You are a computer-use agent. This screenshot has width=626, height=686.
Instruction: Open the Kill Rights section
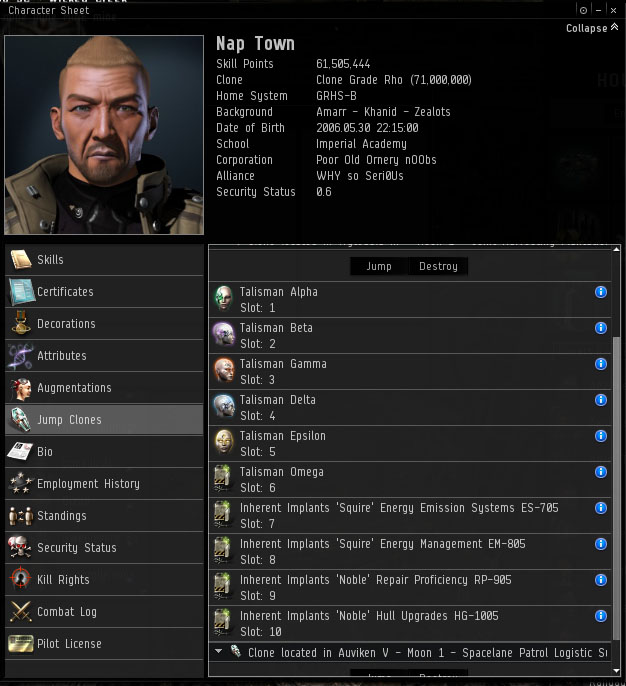click(104, 580)
